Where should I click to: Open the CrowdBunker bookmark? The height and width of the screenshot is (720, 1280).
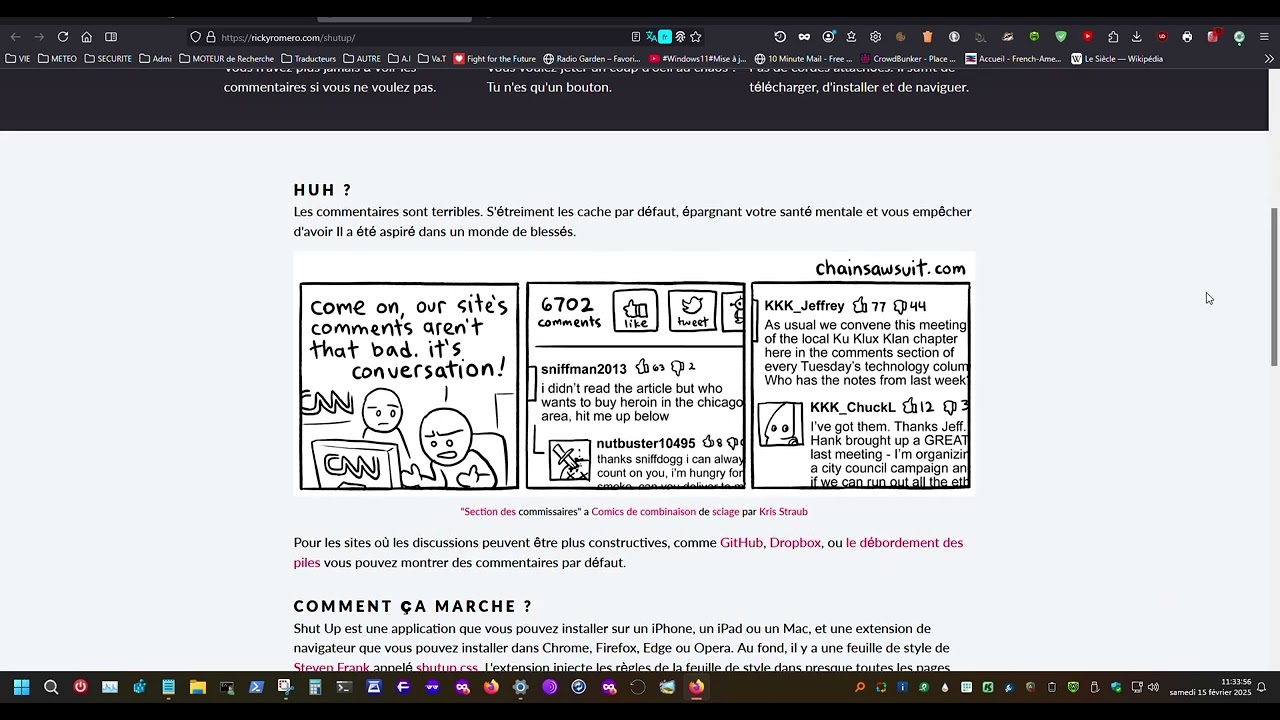(x=908, y=59)
